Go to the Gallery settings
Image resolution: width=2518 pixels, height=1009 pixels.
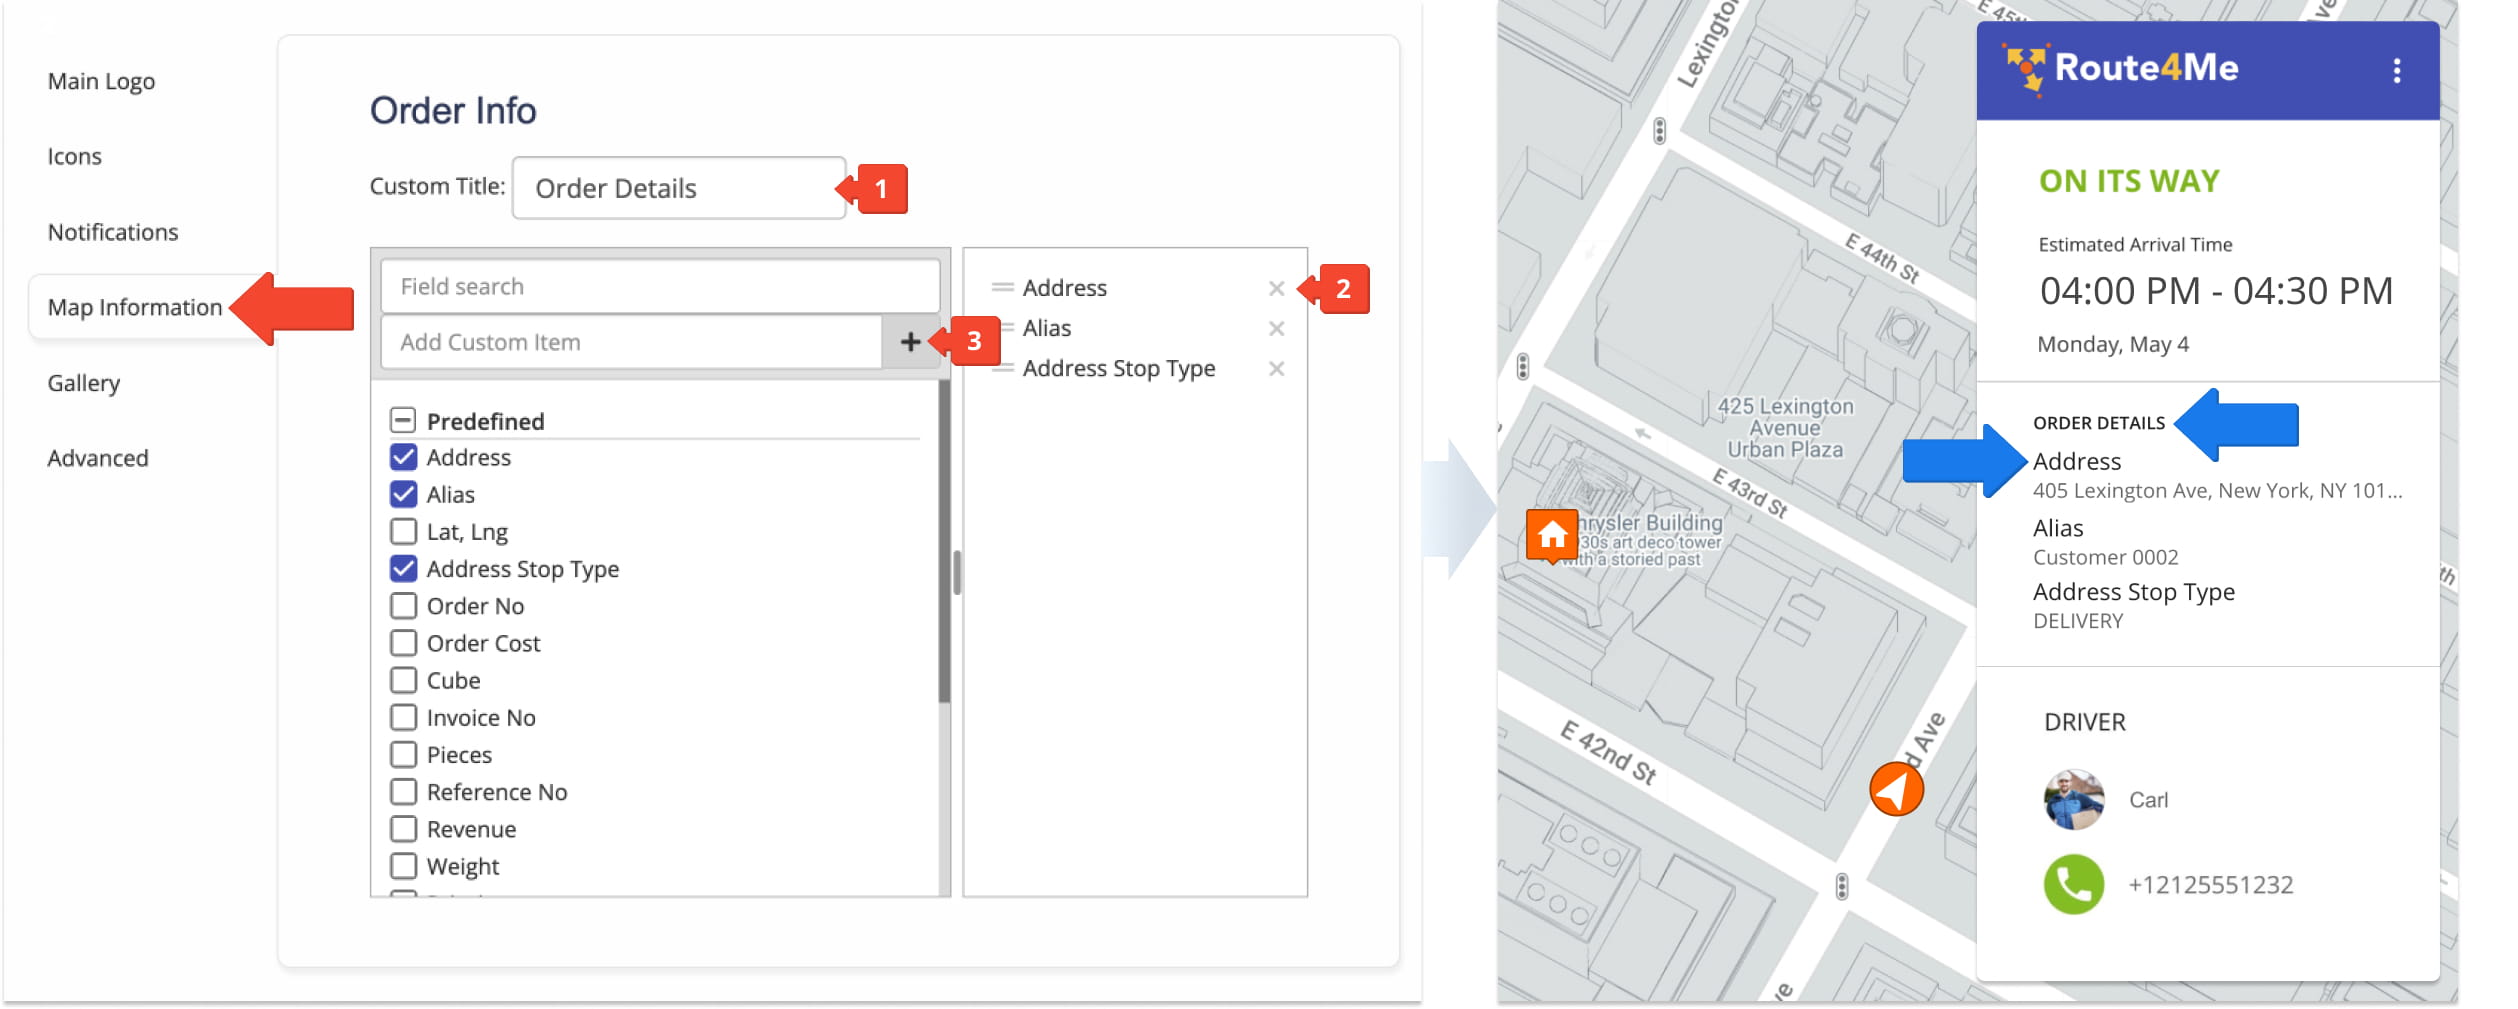pyautogui.click(x=84, y=383)
